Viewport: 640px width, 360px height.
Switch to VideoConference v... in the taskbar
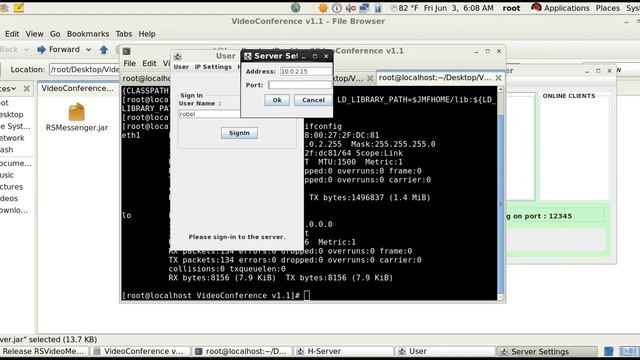click(140, 351)
